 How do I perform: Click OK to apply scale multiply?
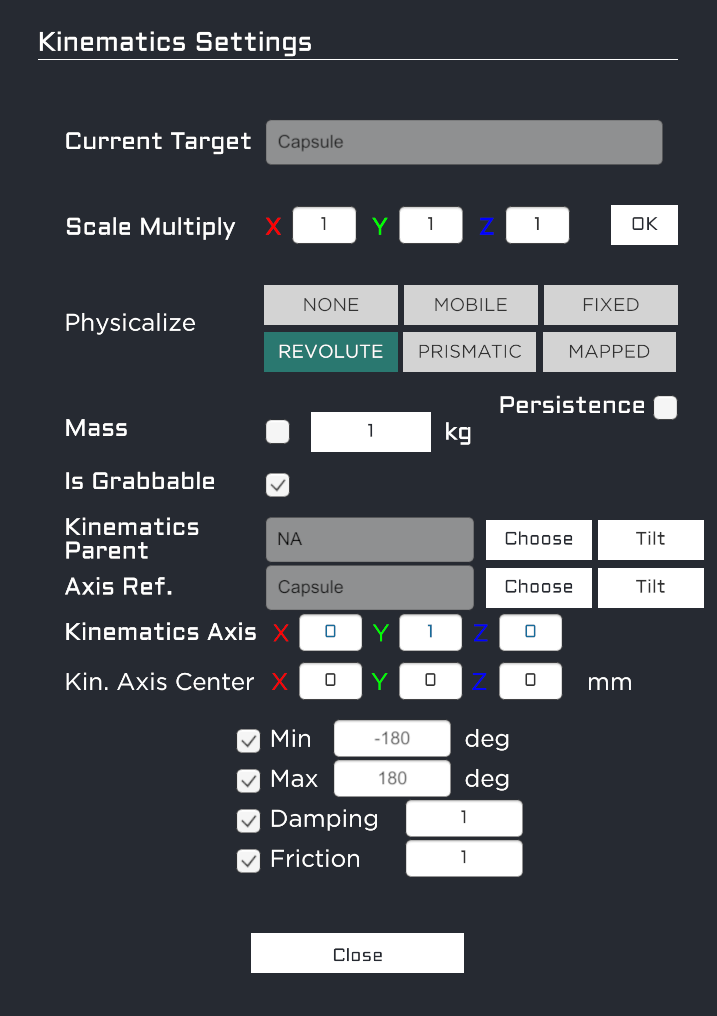[644, 225]
